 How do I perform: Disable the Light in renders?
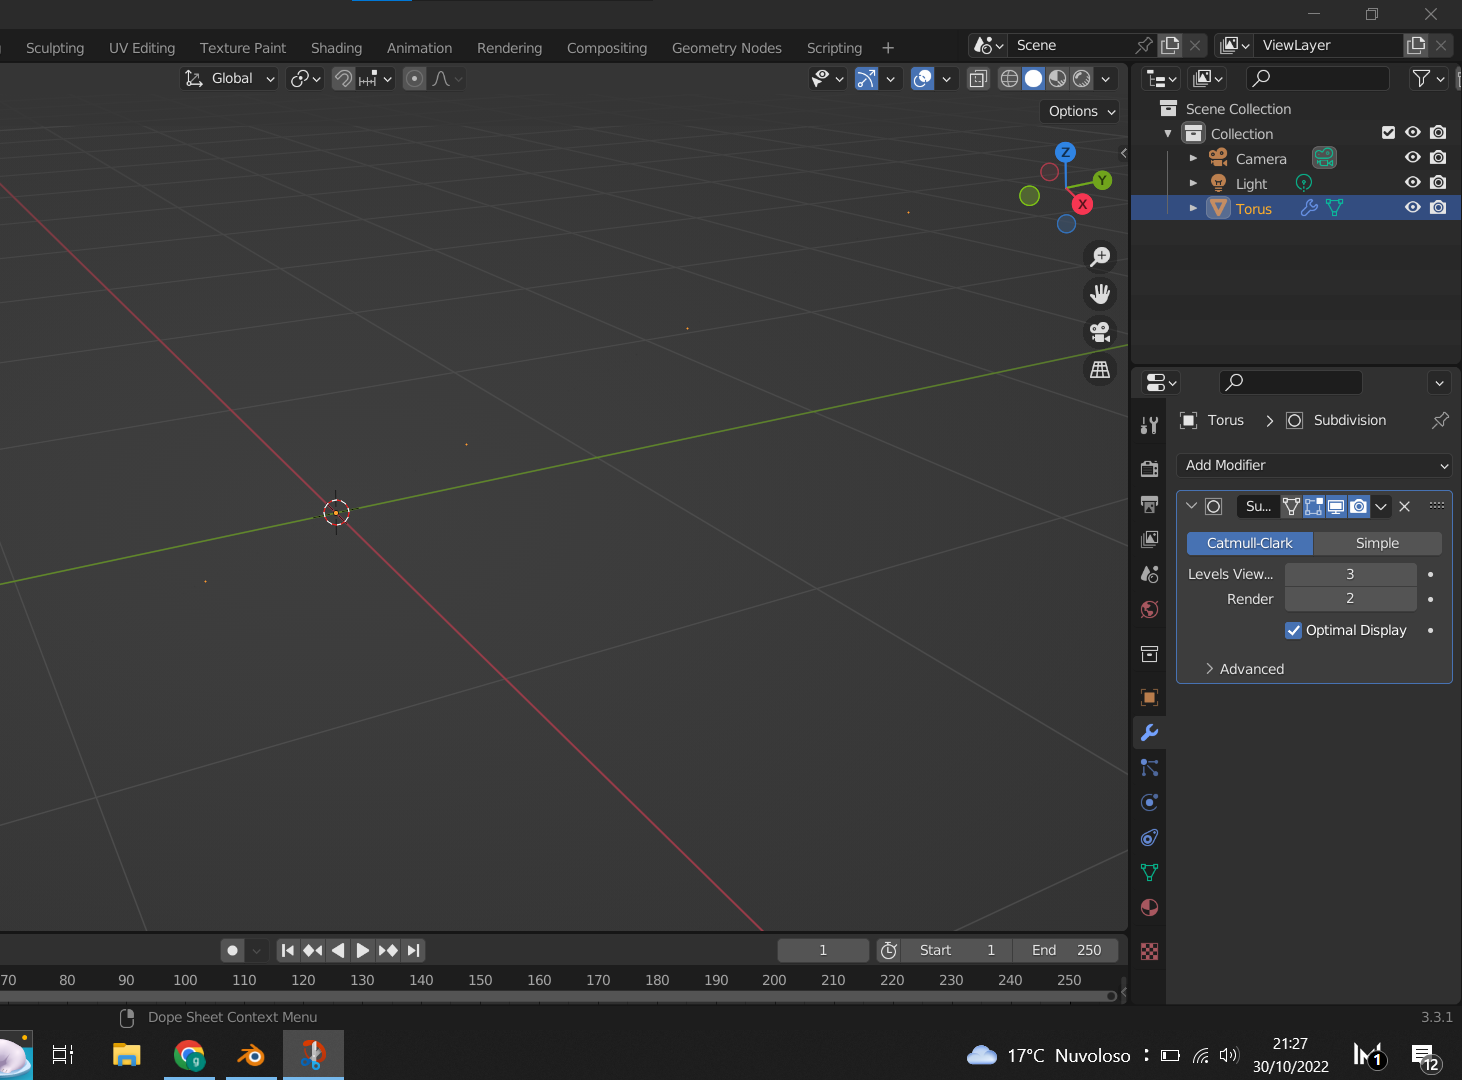click(x=1438, y=182)
